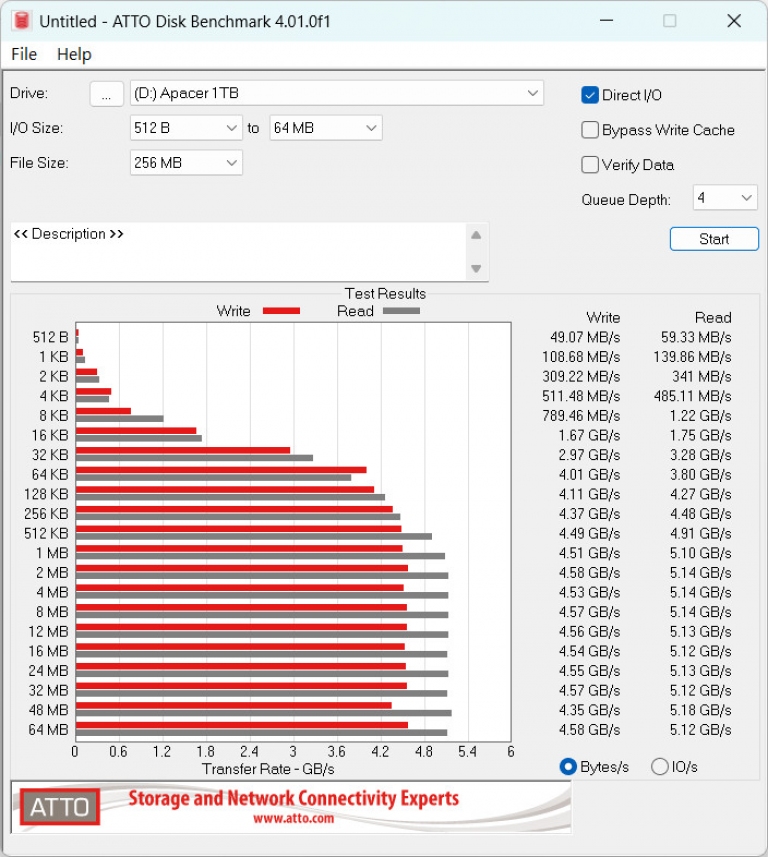
Task: Click the 1 MB row label
Action: (52, 553)
